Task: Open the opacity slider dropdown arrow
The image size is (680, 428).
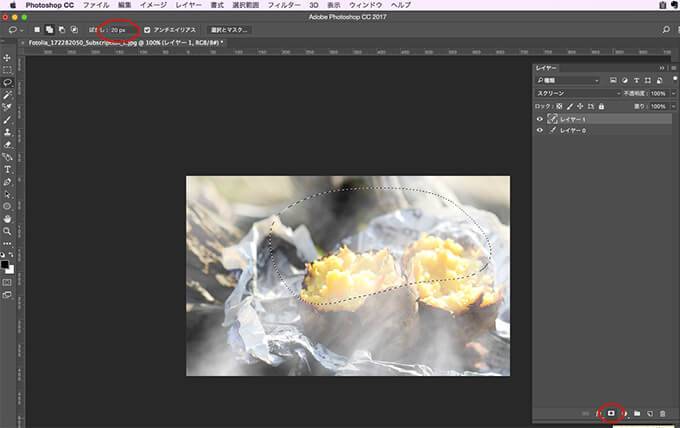Action: tap(673, 93)
